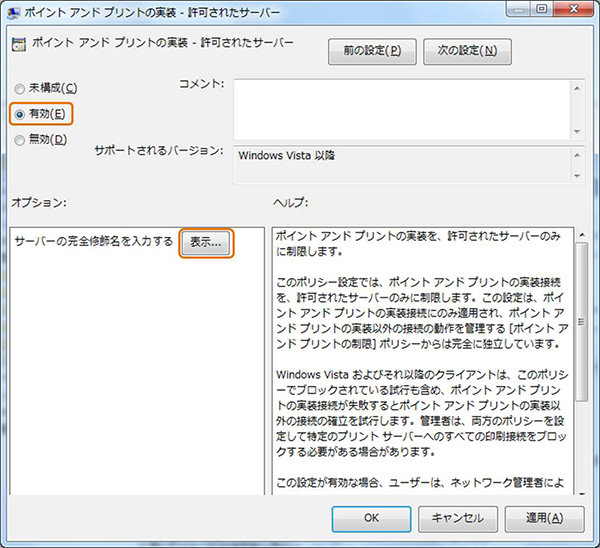The height and width of the screenshot is (548, 600).
Task: Select the 未構成(C) radio button
Action: coord(20,88)
